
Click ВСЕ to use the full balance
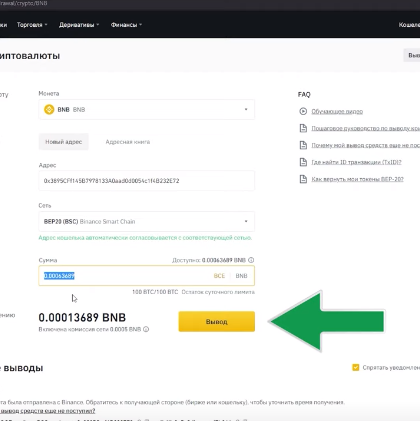(x=219, y=276)
